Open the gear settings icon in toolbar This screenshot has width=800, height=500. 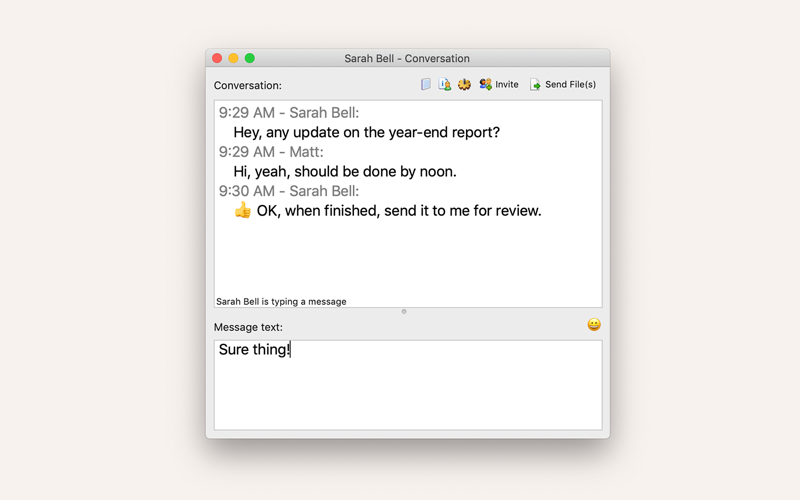click(464, 84)
